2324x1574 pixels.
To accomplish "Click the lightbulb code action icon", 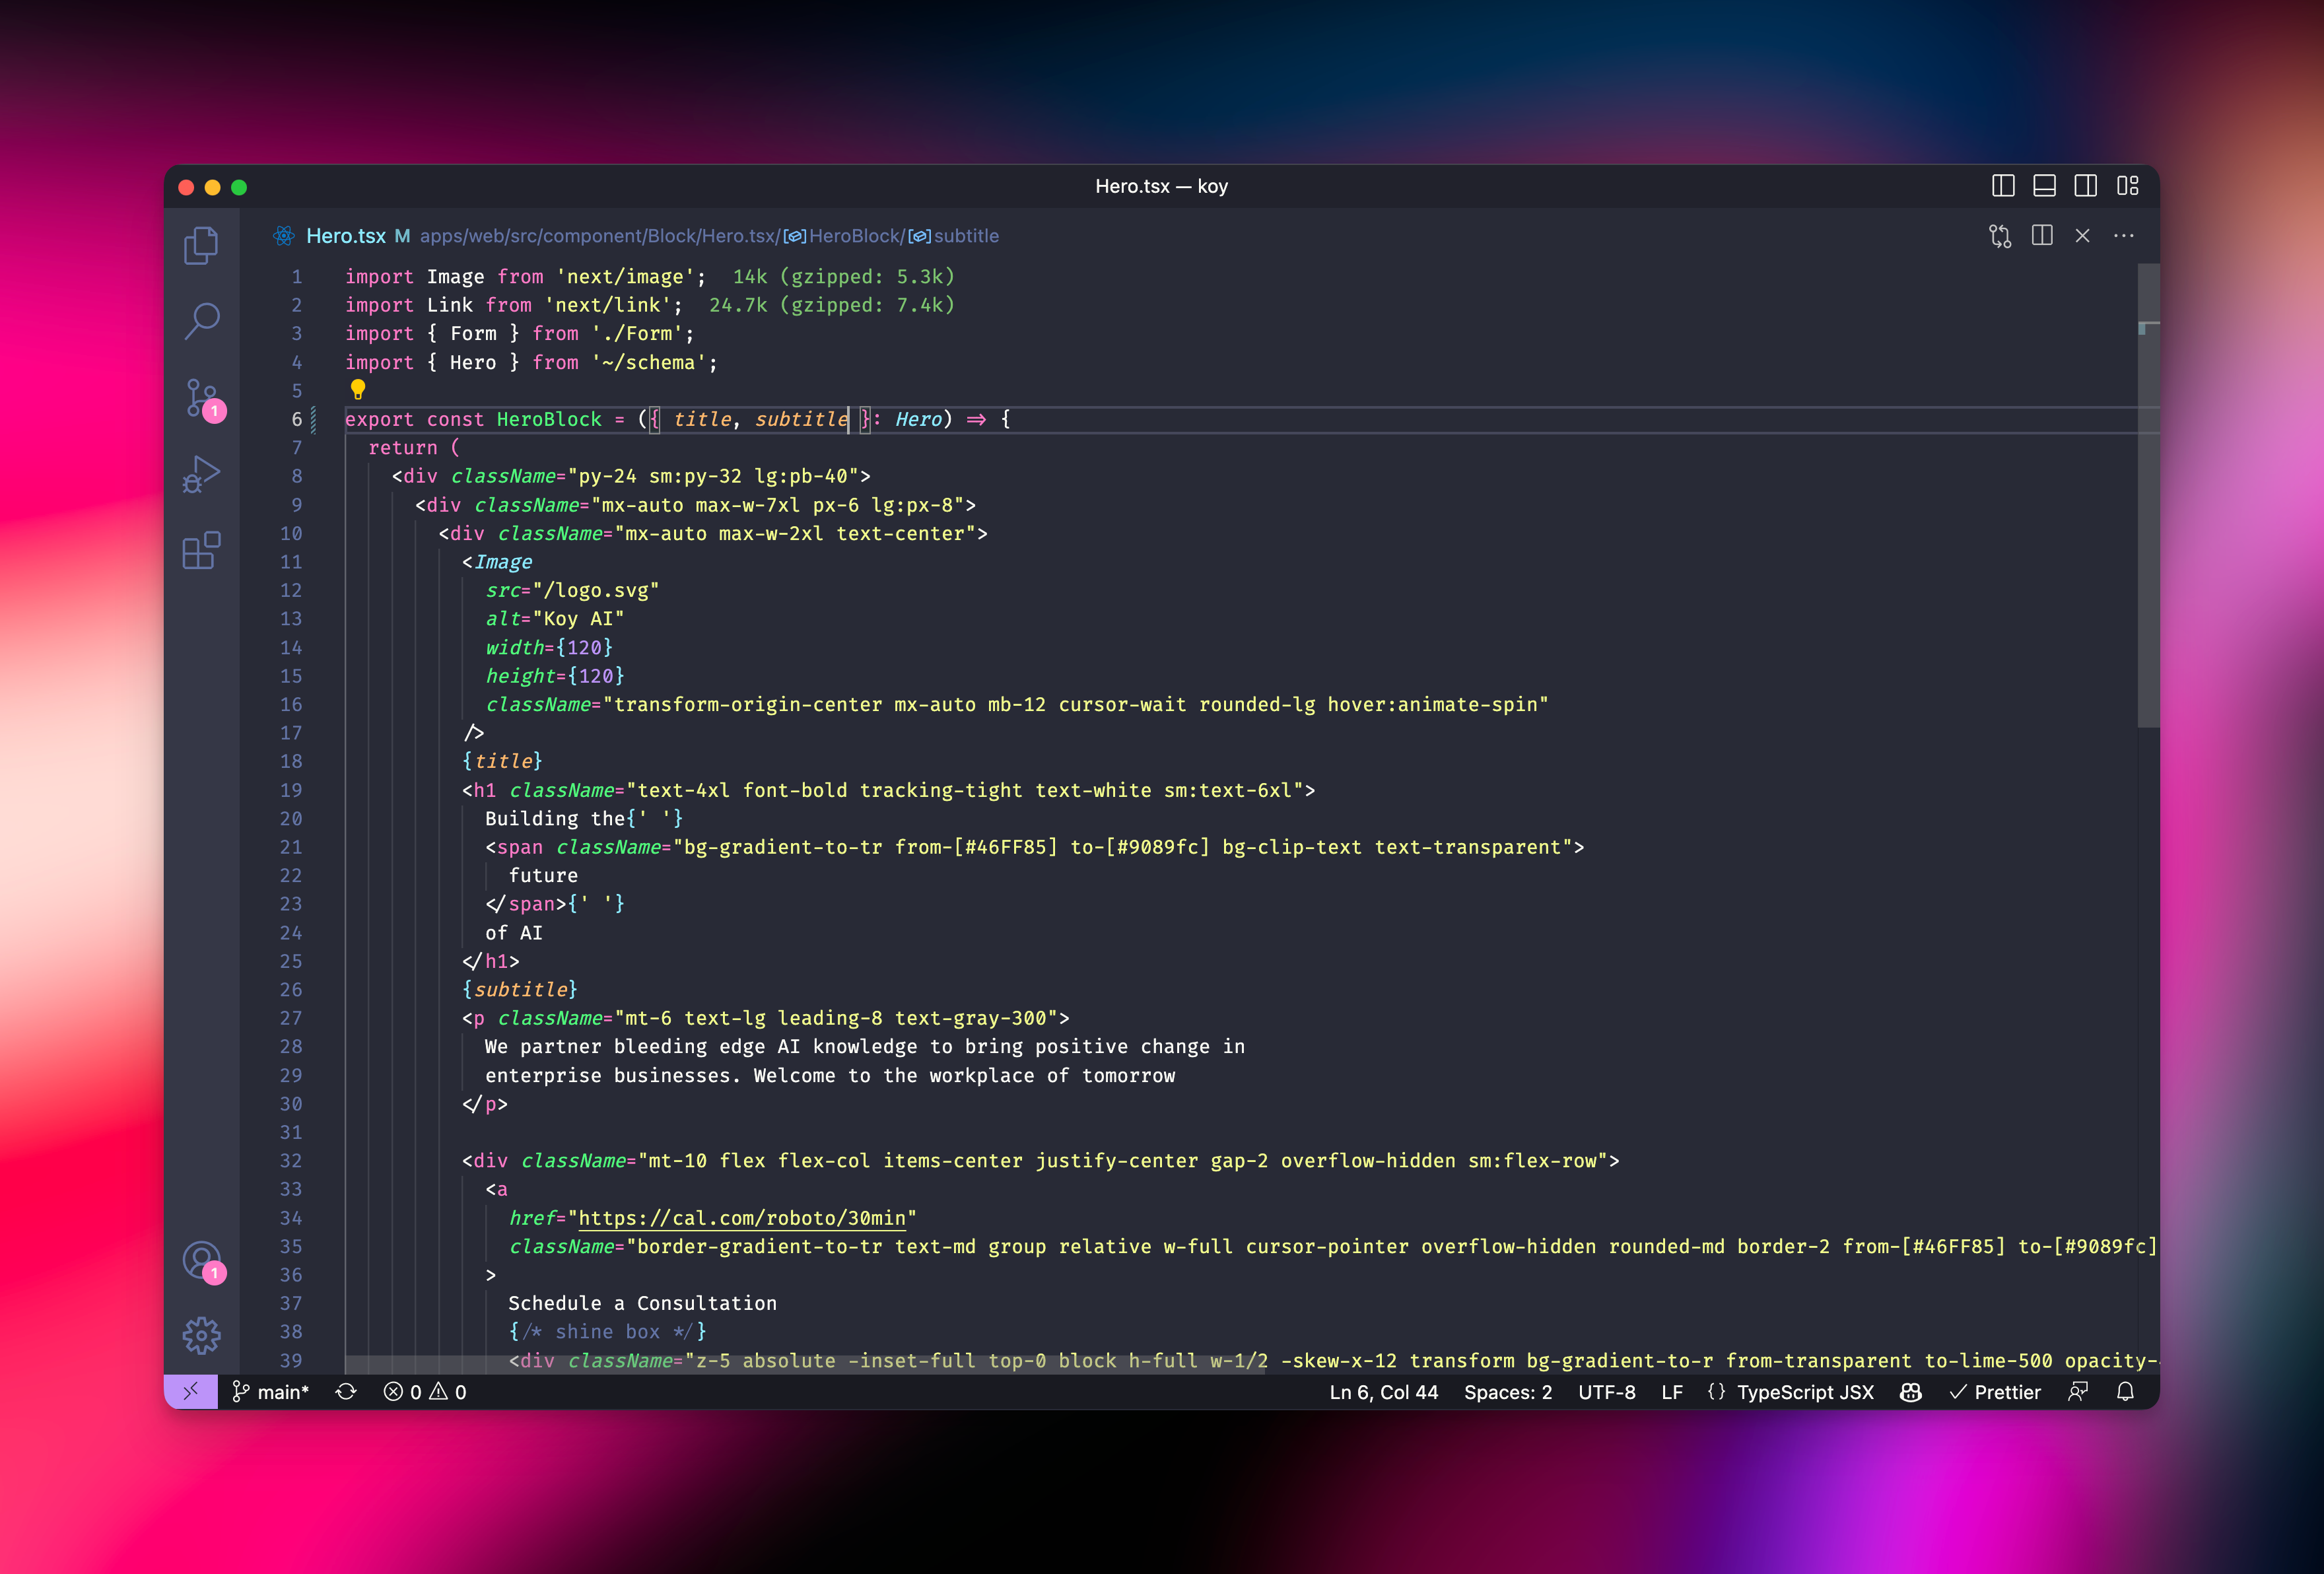I will pos(357,389).
